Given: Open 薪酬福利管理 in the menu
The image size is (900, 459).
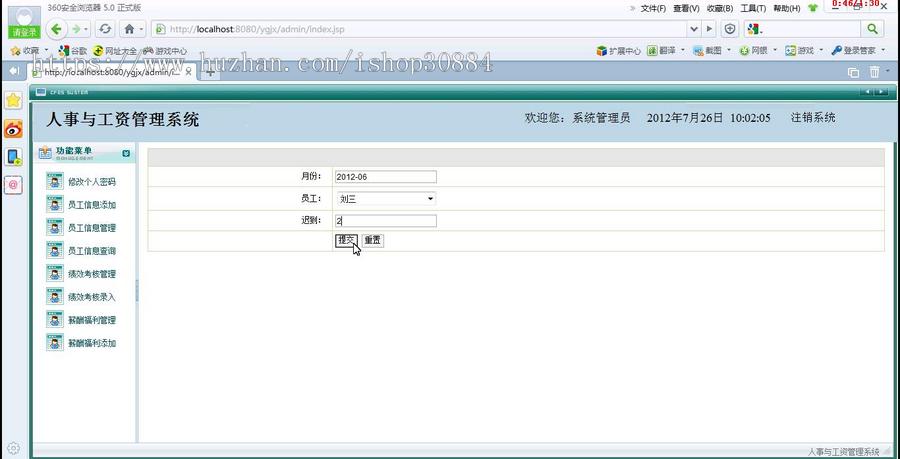Looking at the screenshot, I should point(92,320).
